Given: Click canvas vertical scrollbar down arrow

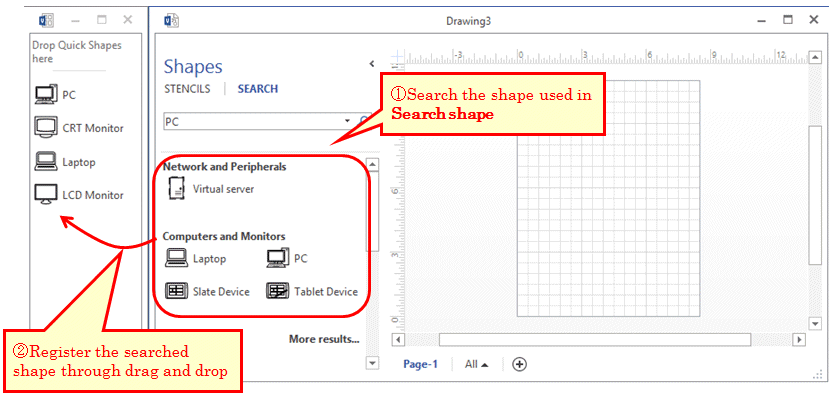Looking at the screenshot, I should [x=815, y=324].
